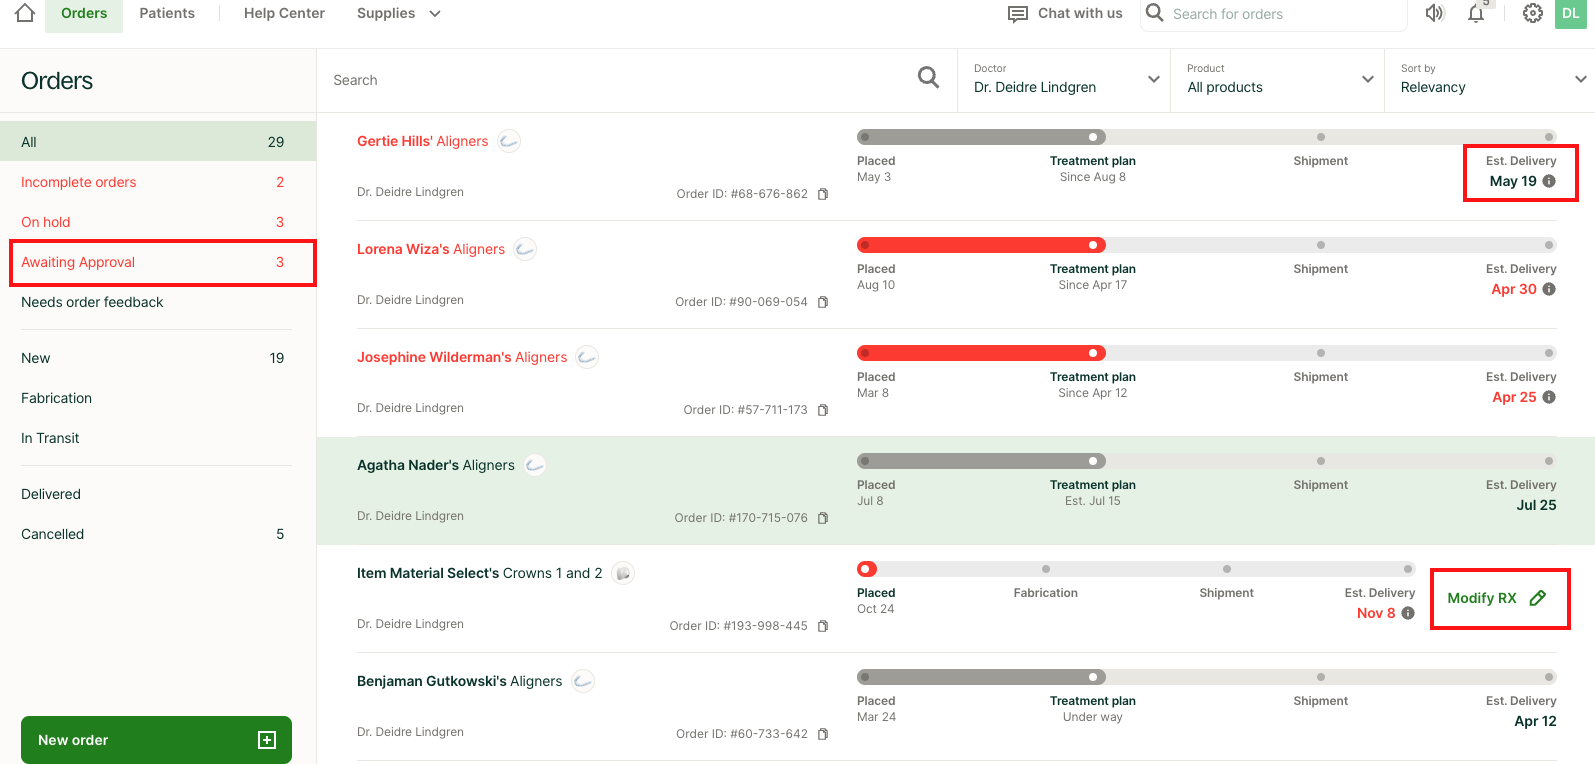
Task: Click the aligner icon beside Lorena Wiza's order
Action: (525, 249)
